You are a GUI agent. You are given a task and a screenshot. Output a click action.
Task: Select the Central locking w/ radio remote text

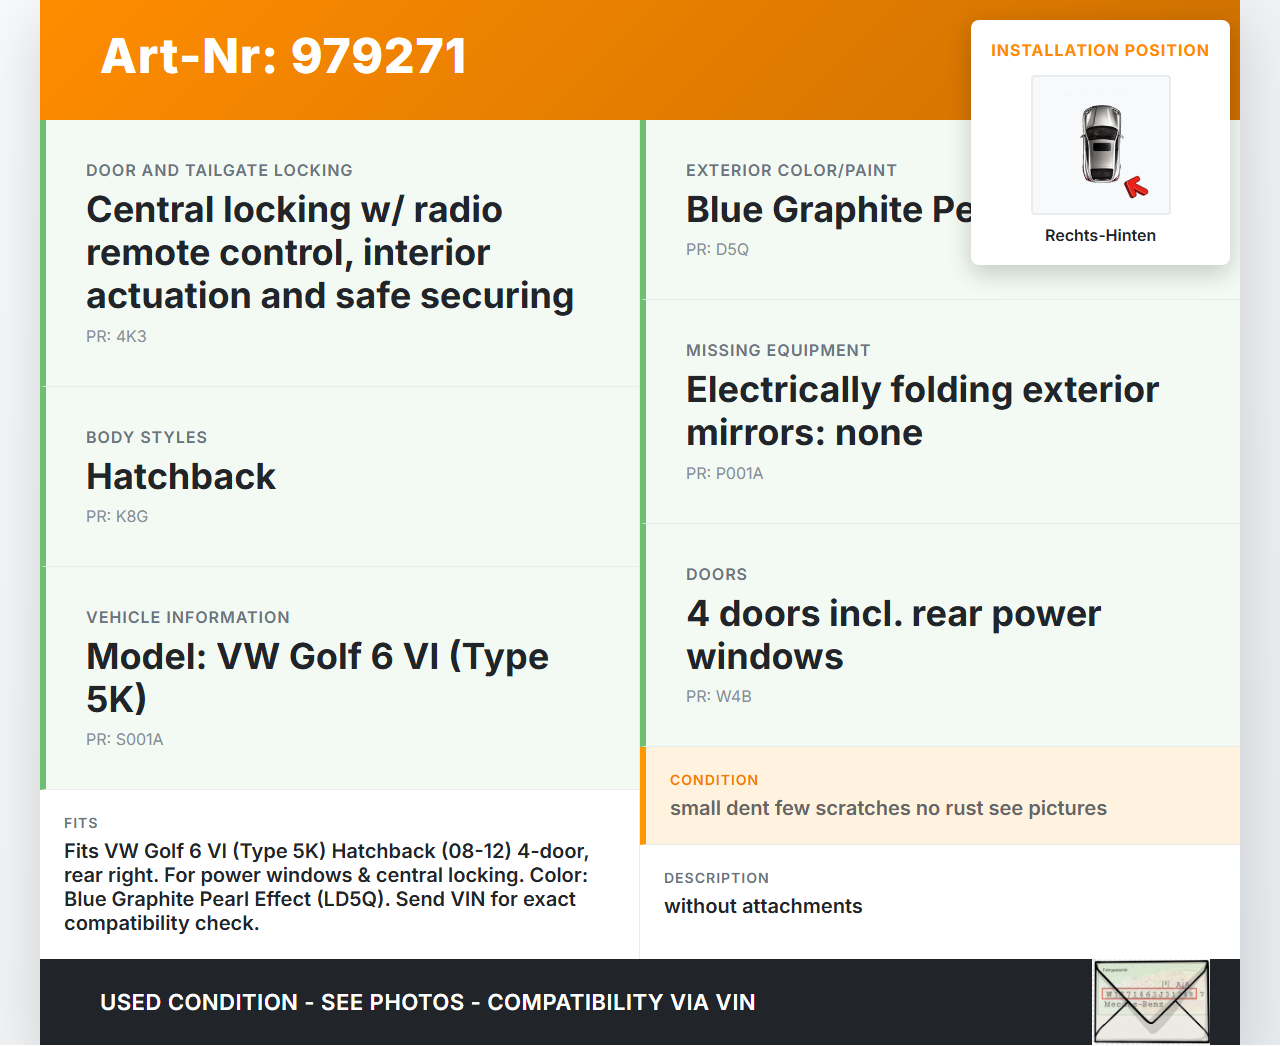click(330, 252)
